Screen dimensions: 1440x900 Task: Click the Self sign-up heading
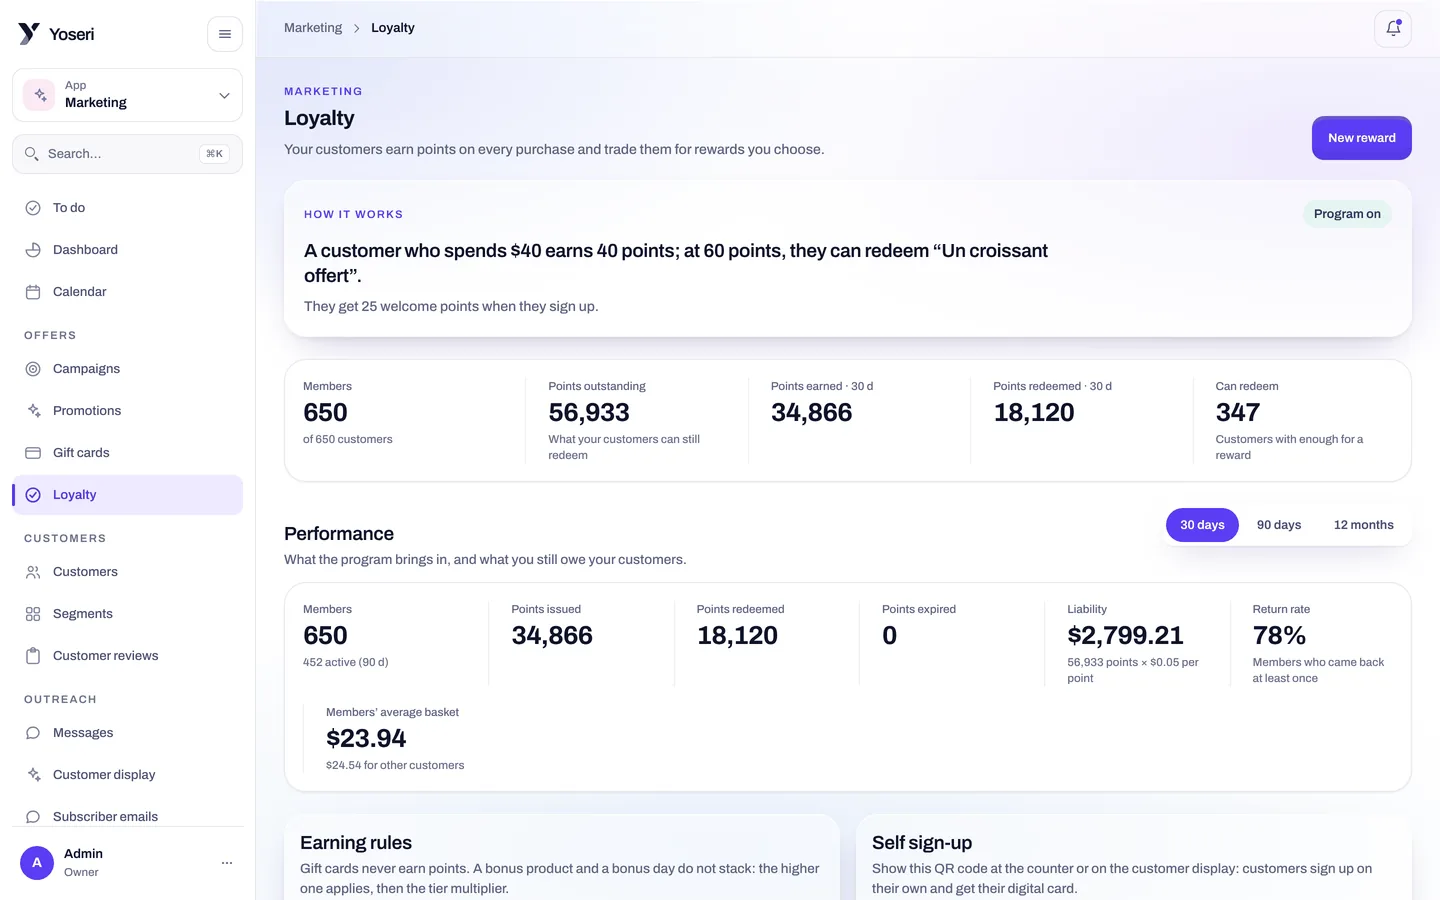pos(922,843)
